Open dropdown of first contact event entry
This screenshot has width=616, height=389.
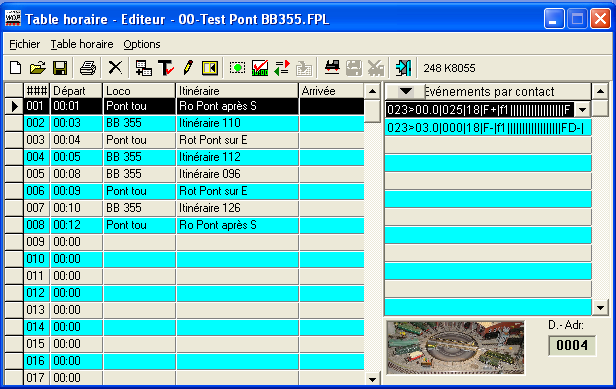point(583,110)
